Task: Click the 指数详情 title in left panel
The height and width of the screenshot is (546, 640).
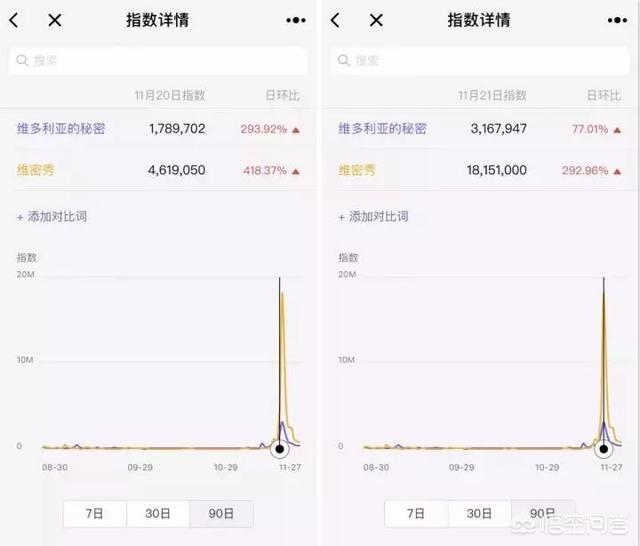Action: point(158,20)
